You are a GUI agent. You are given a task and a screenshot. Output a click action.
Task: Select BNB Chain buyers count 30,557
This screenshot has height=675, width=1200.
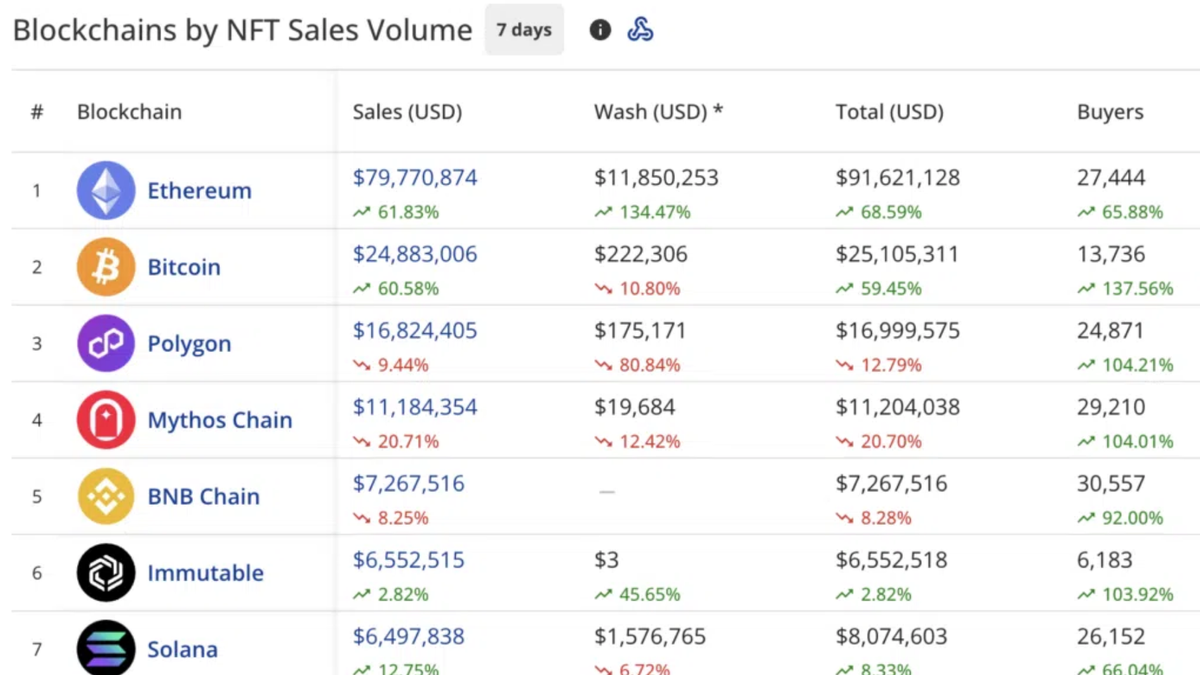pyautogui.click(x=1111, y=484)
